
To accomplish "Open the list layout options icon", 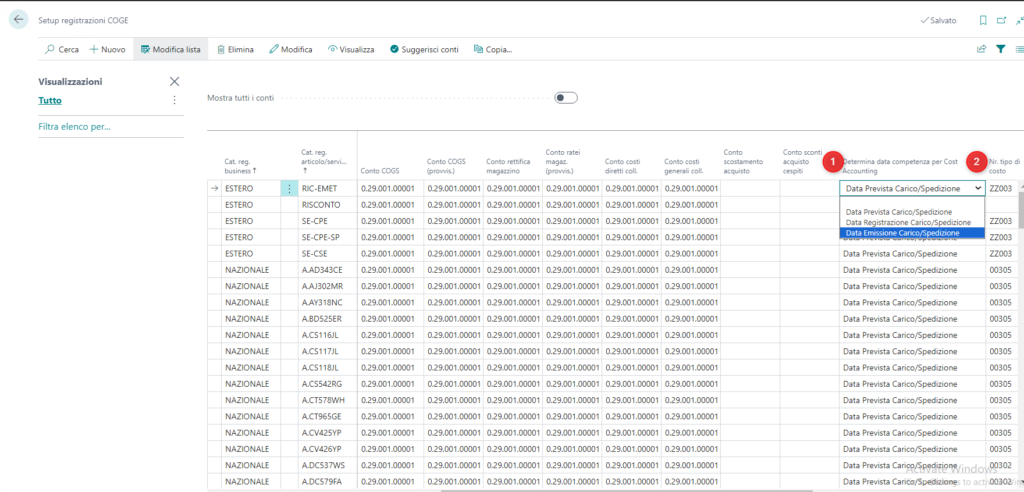I will (1019, 49).
